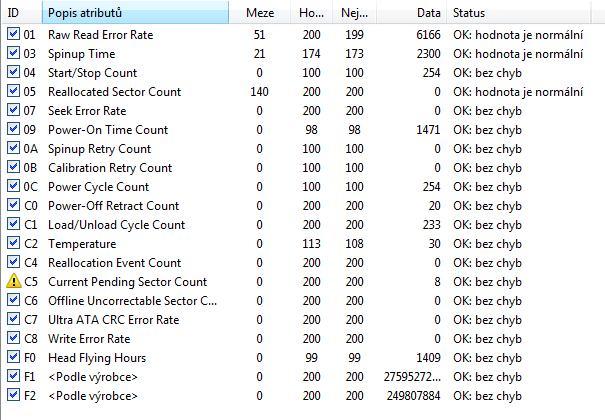The width and height of the screenshot is (605, 420).
Task: Uncheck the Raw Read Error Rate checkbox
Action: coord(13,34)
